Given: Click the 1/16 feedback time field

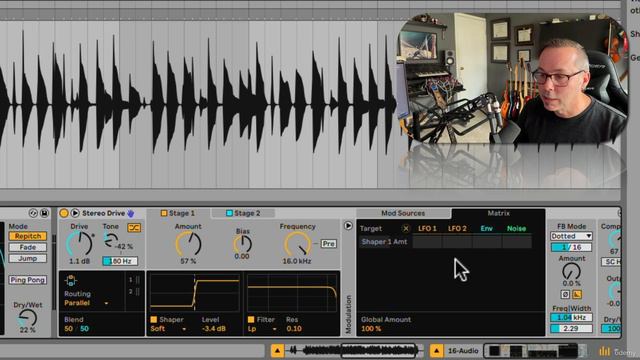Looking at the screenshot, I should click(x=571, y=247).
